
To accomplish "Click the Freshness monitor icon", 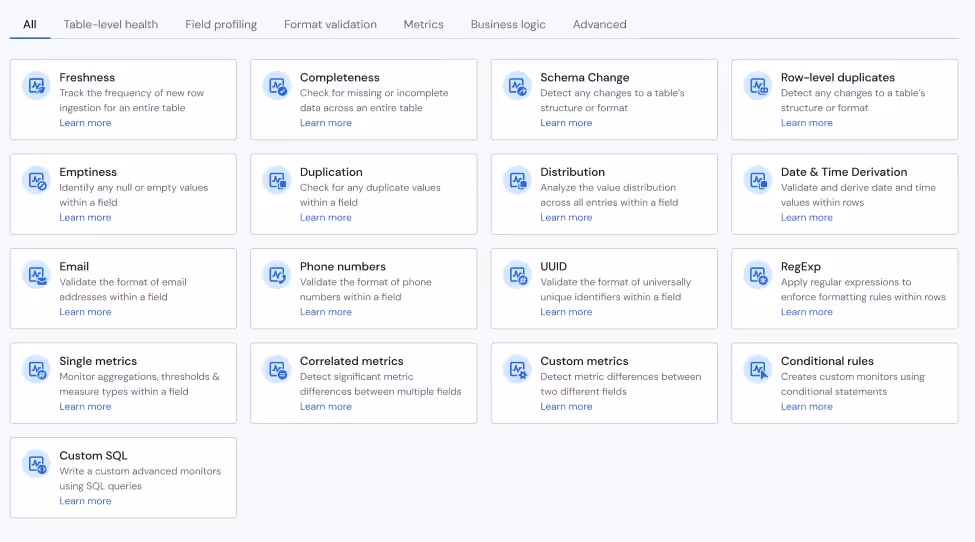I will tap(36, 85).
